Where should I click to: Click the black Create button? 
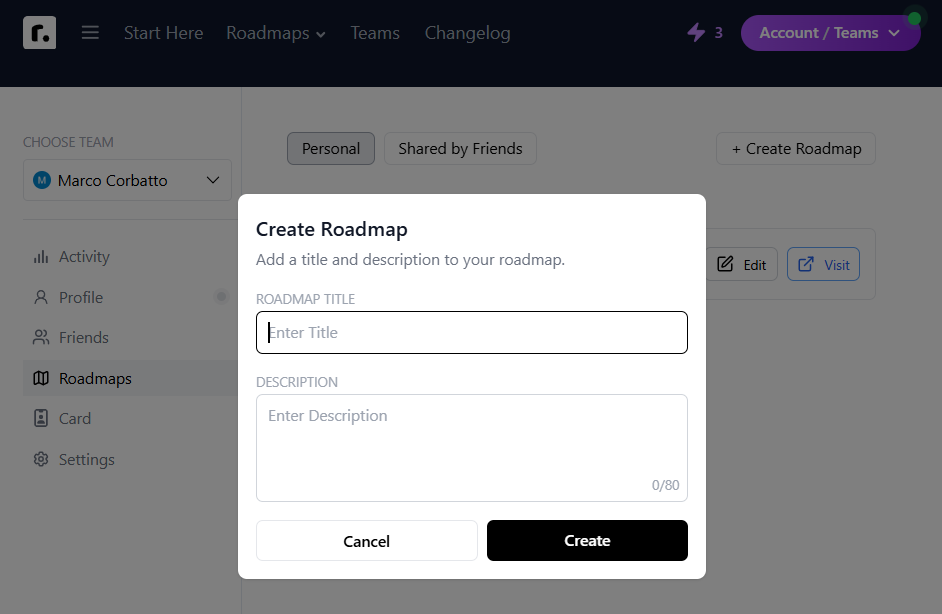(x=587, y=541)
